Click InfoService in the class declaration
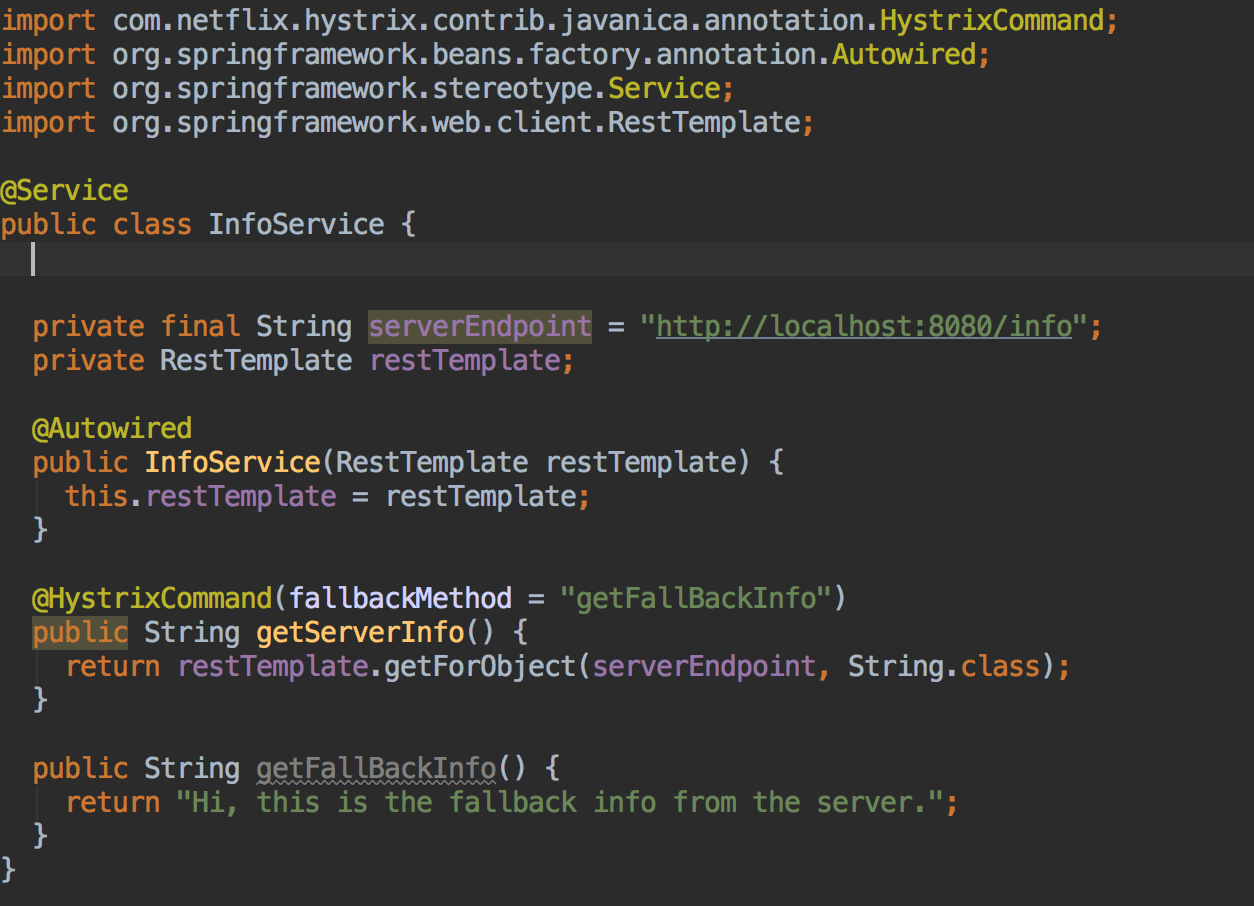 point(296,224)
